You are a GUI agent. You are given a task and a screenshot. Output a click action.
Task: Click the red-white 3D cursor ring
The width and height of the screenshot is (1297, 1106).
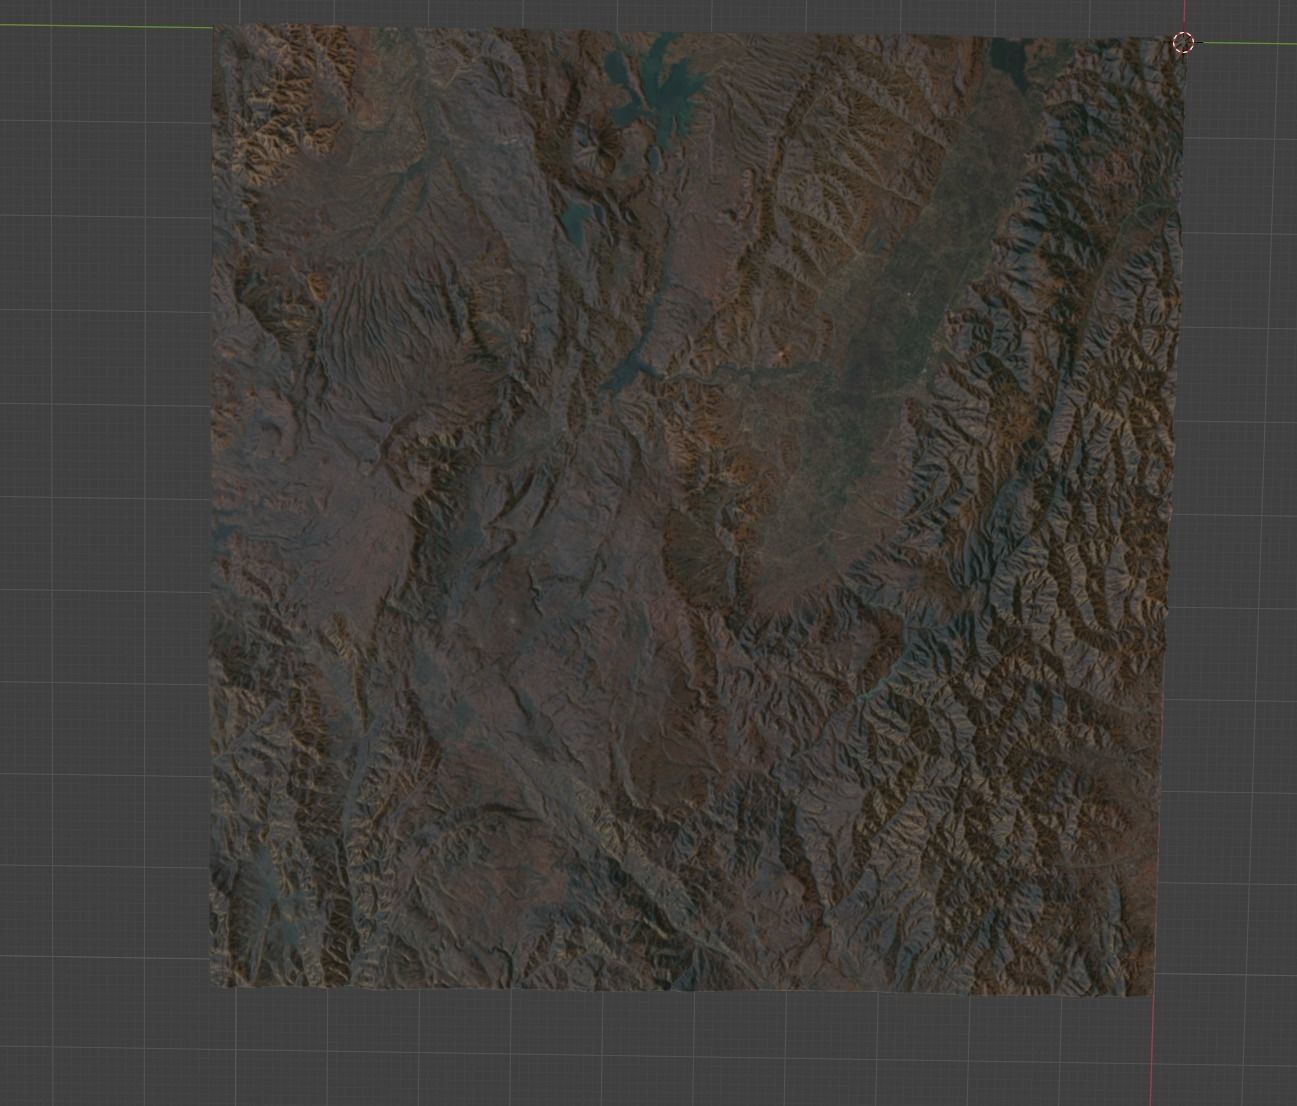point(1183,43)
